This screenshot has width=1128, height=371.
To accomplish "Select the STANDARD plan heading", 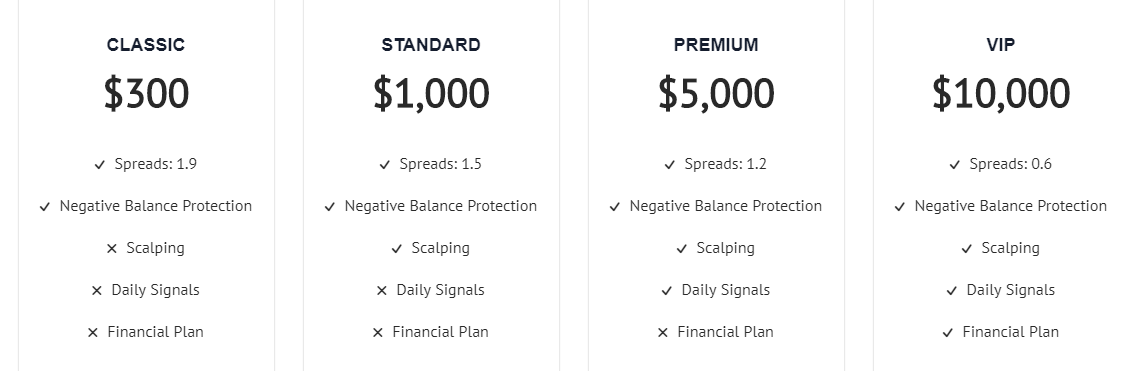I will (x=431, y=45).
